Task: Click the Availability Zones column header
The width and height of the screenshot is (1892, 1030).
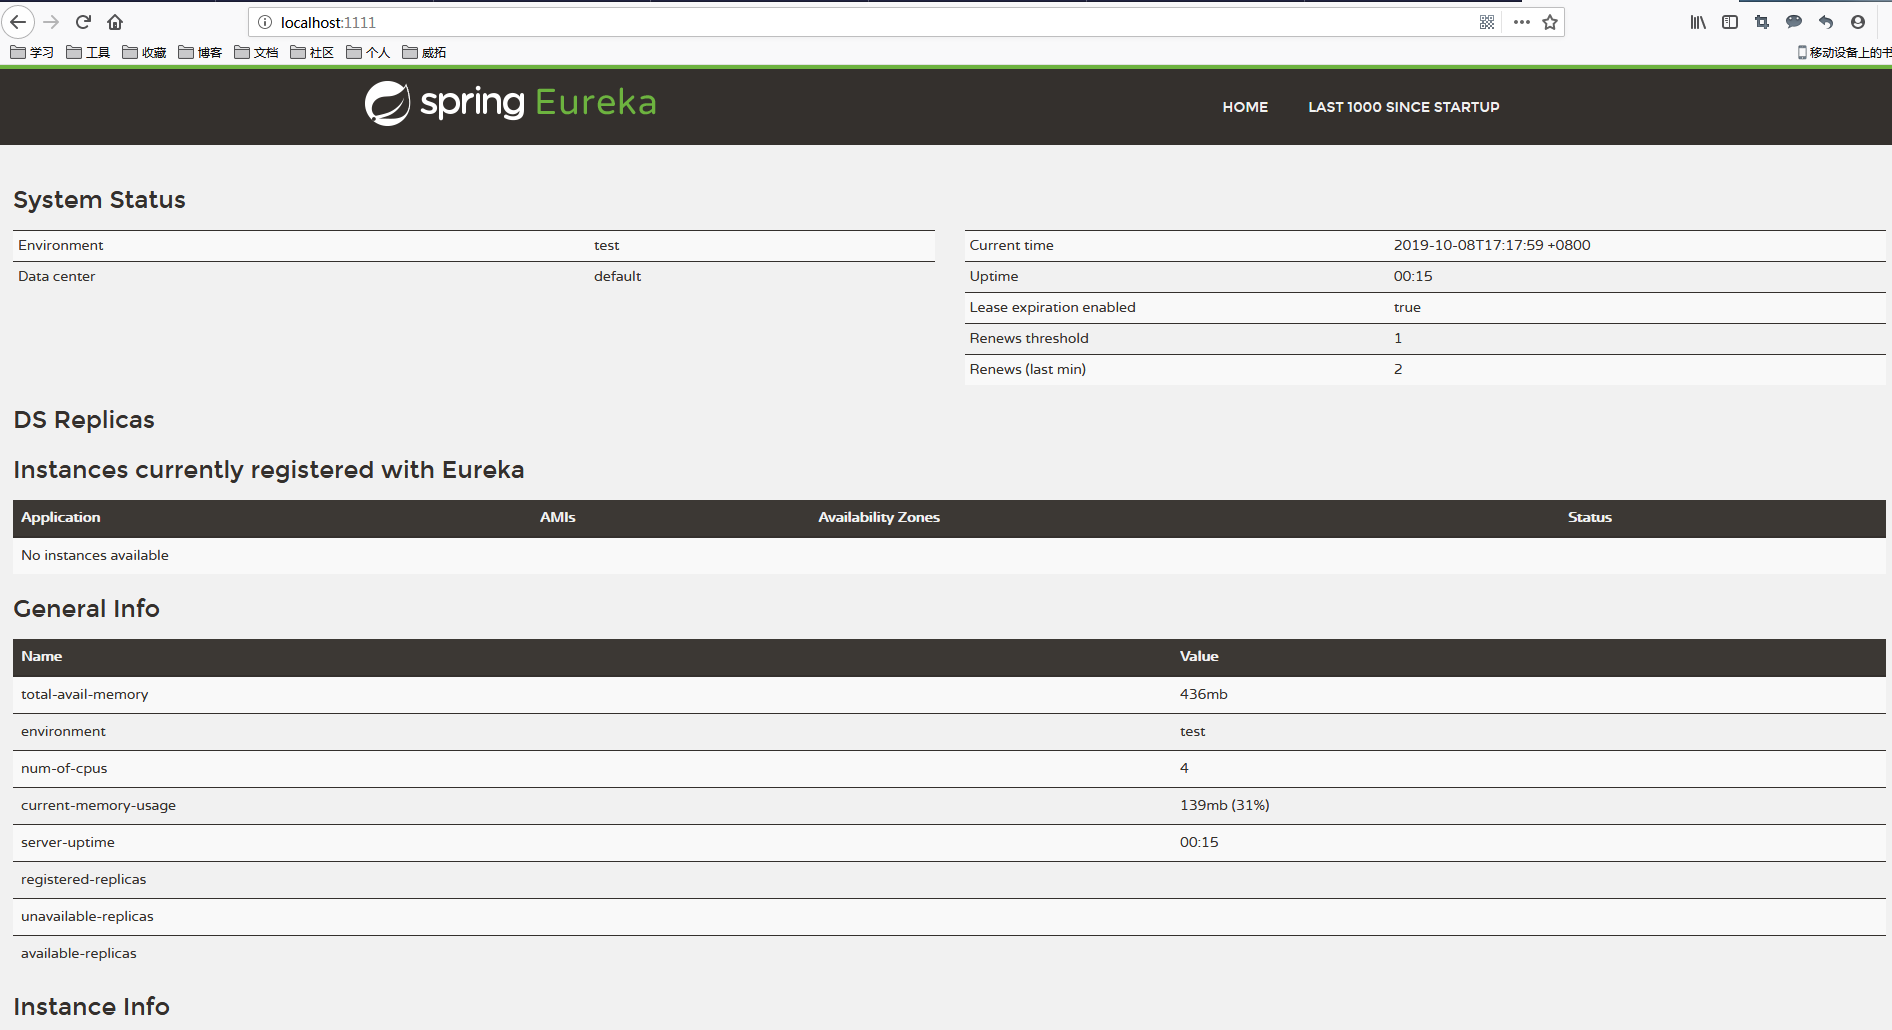Action: click(879, 517)
